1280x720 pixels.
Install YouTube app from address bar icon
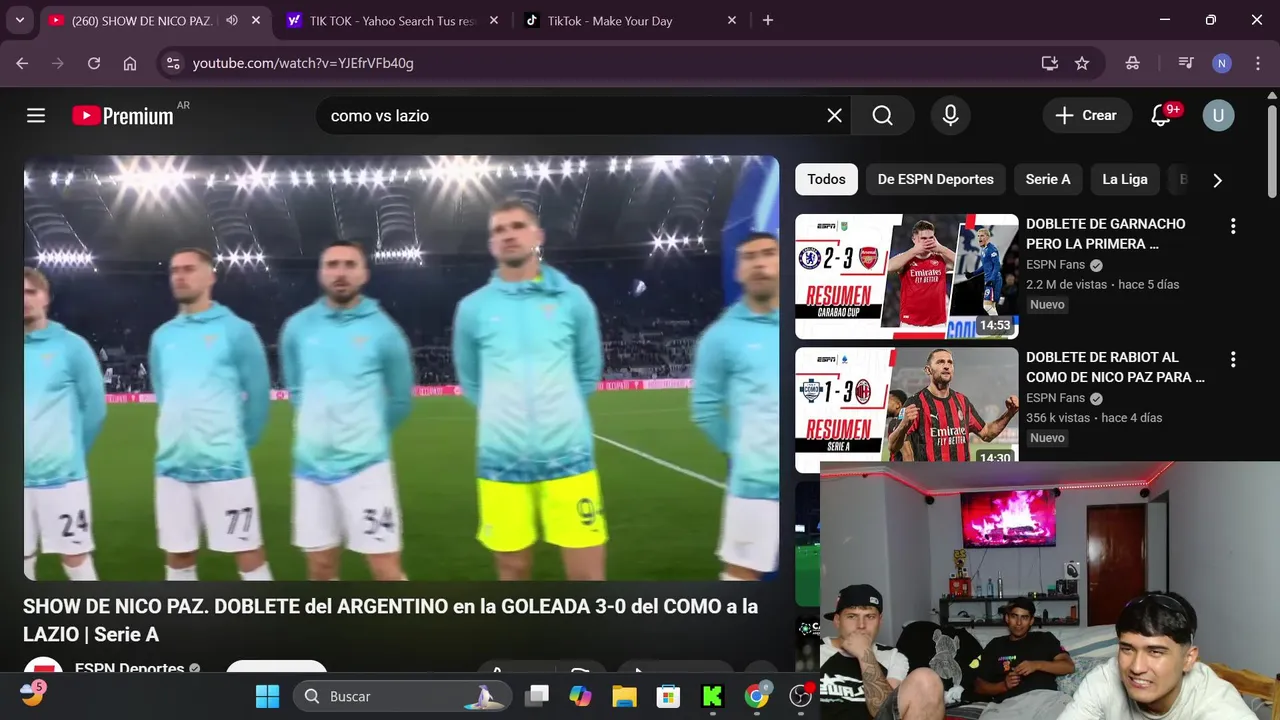pos(1049,63)
